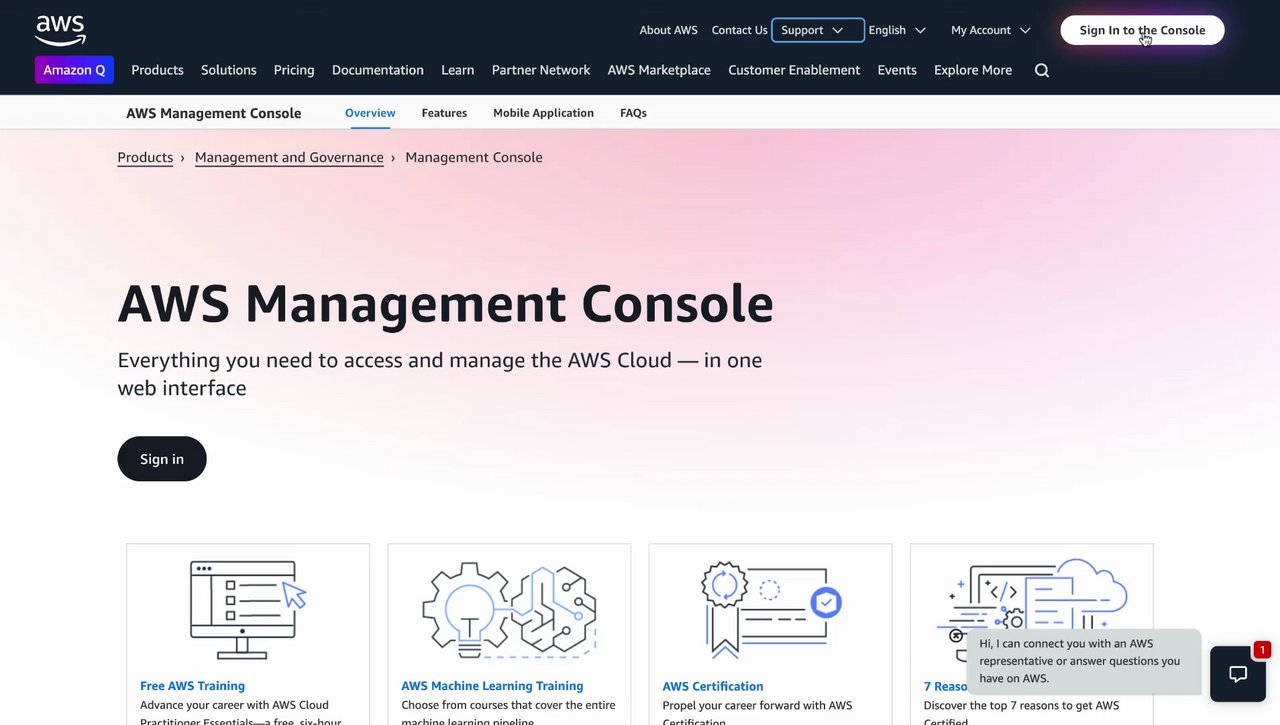Go to Products breadcrumb link
This screenshot has height=725, width=1280.
145,157
